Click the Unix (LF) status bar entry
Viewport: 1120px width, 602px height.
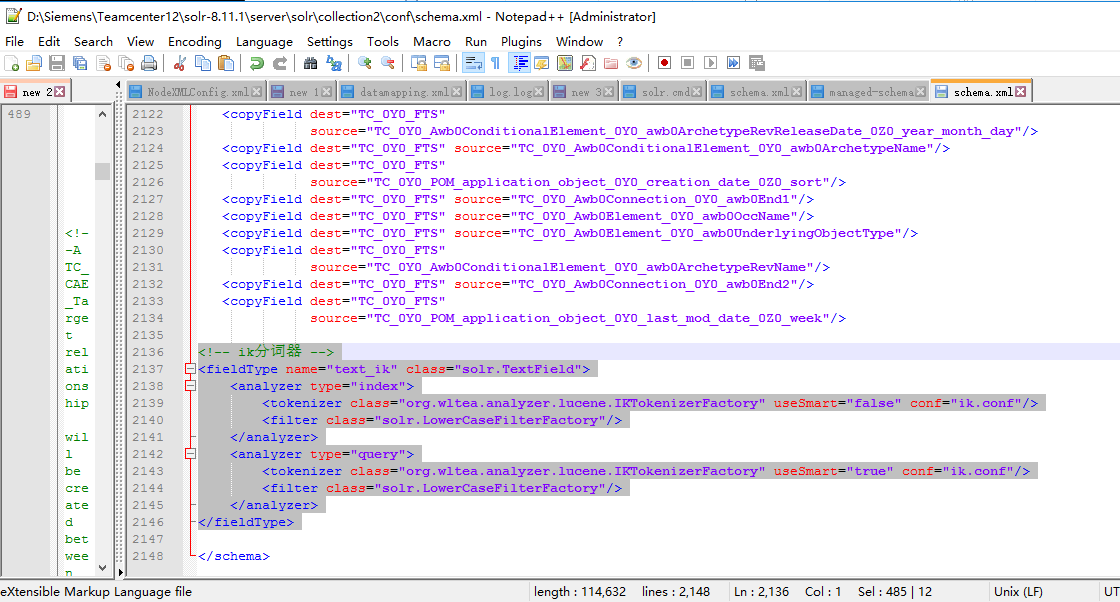coord(1018,592)
